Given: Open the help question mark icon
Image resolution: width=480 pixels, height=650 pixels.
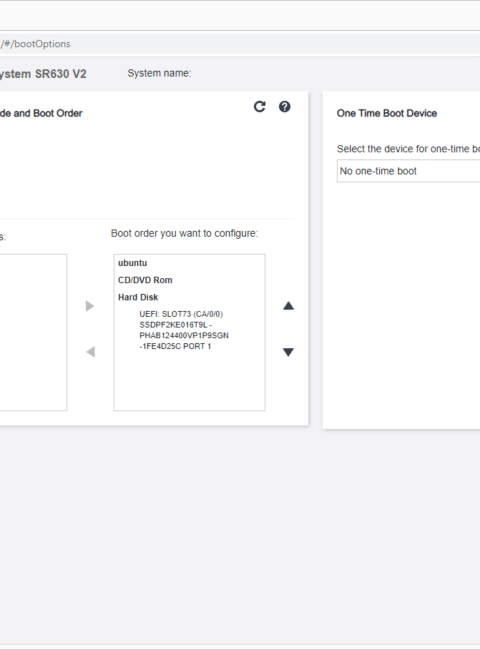Looking at the screenshot, I should (x=284, y=107).
